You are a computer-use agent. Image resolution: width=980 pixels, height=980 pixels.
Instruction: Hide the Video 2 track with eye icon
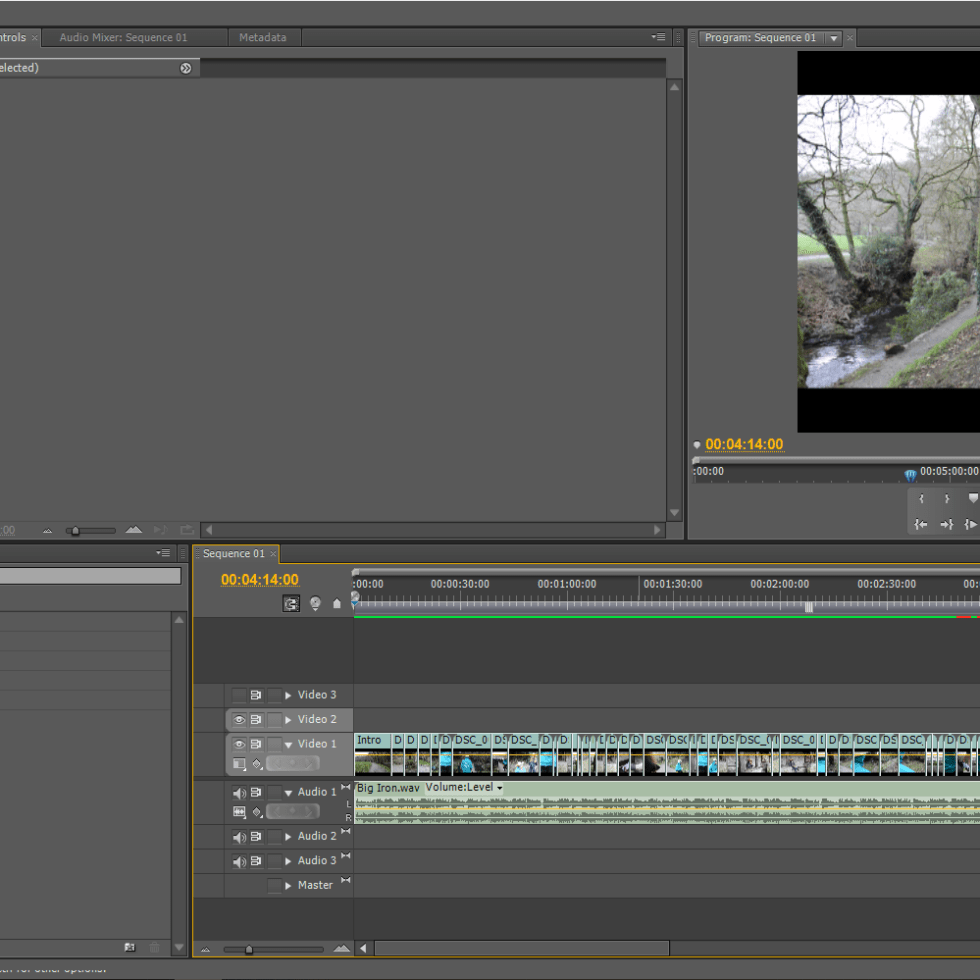[x=239, y=719]
